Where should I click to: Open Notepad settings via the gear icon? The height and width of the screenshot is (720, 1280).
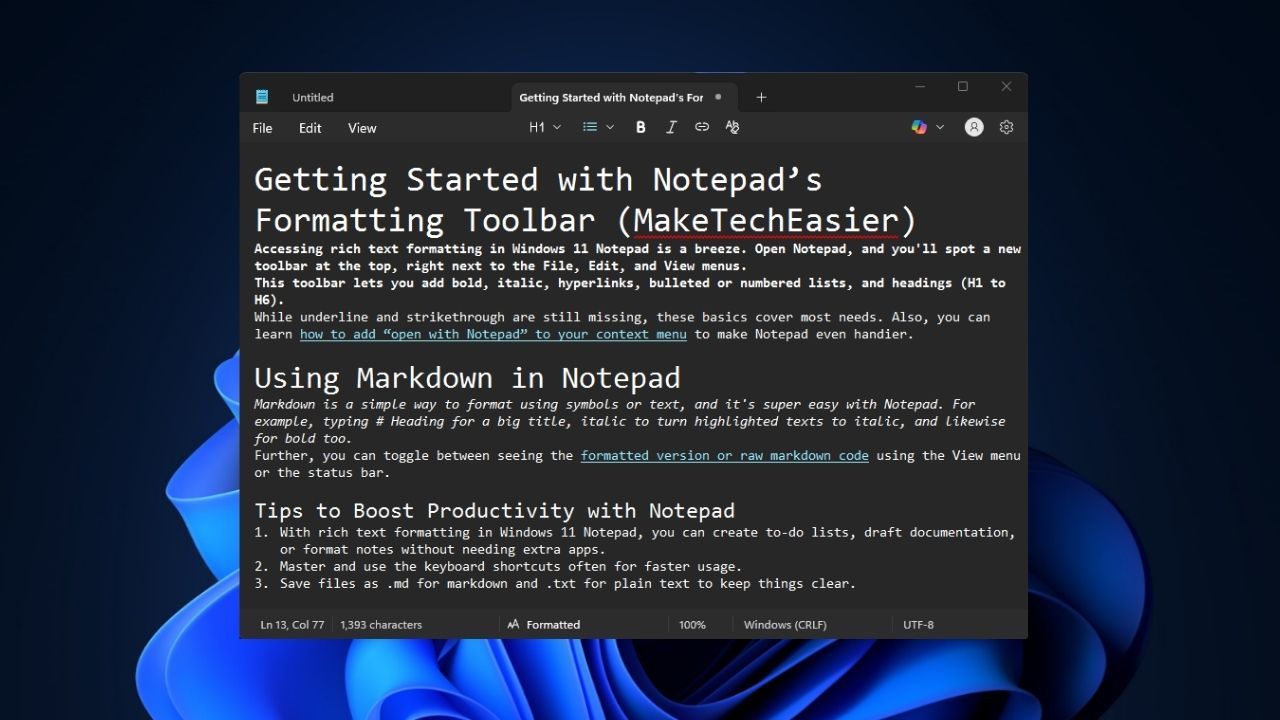pyautogui.click(x=1006, y=127)
